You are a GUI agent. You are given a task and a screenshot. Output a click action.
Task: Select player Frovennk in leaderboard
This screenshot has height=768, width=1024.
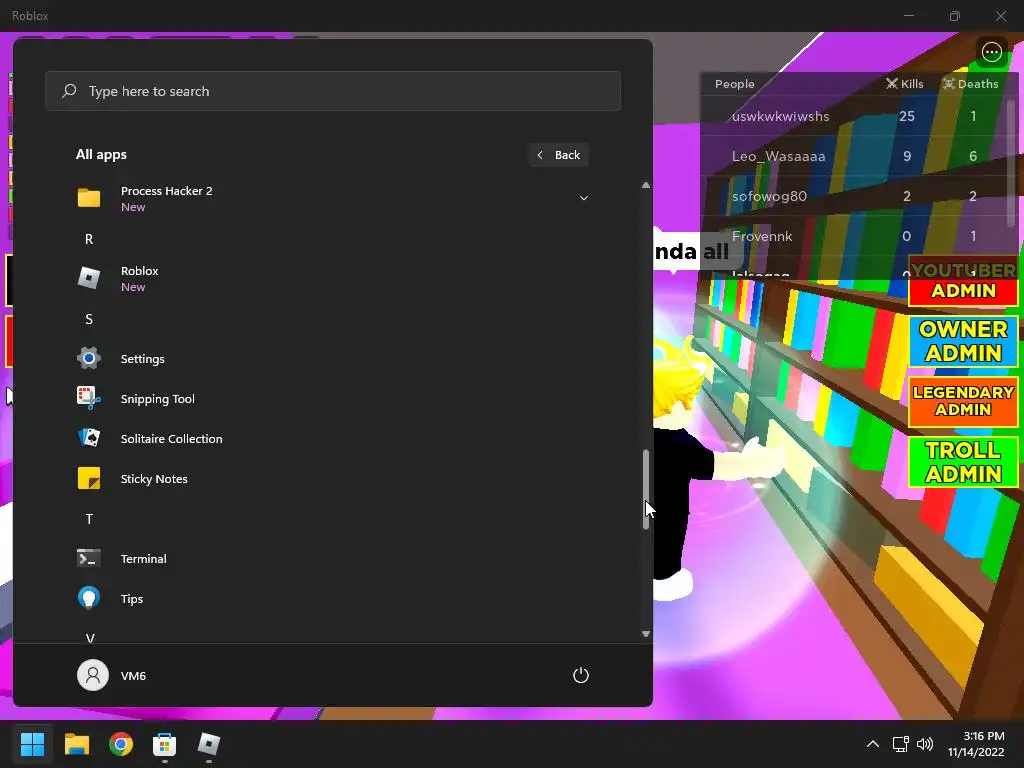[762, 236]
